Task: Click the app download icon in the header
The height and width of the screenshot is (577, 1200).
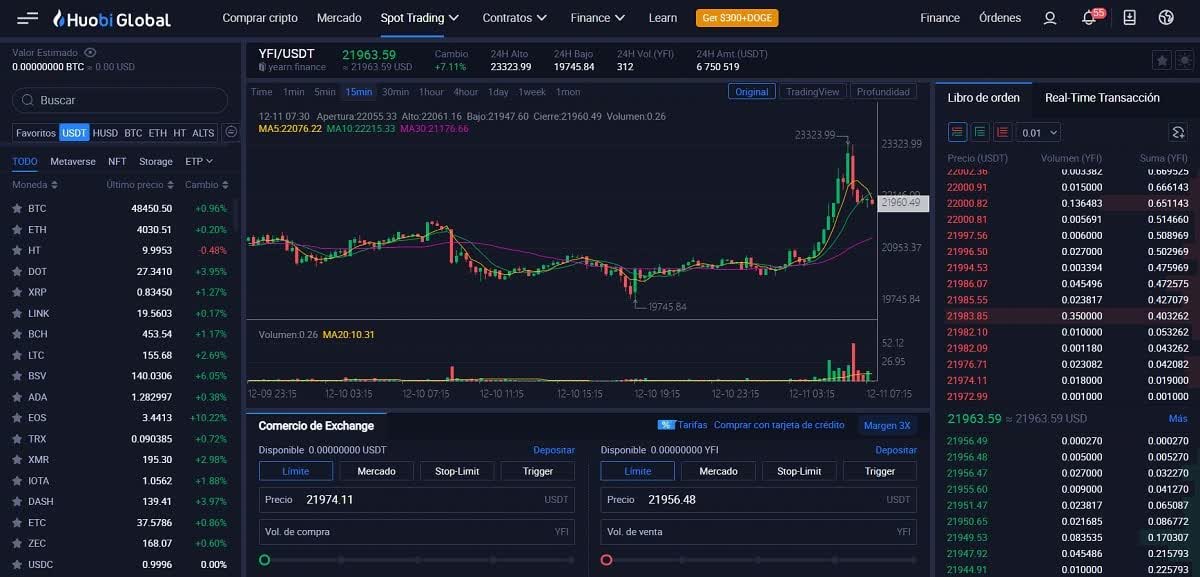Action: click(x=1130, y=18)
